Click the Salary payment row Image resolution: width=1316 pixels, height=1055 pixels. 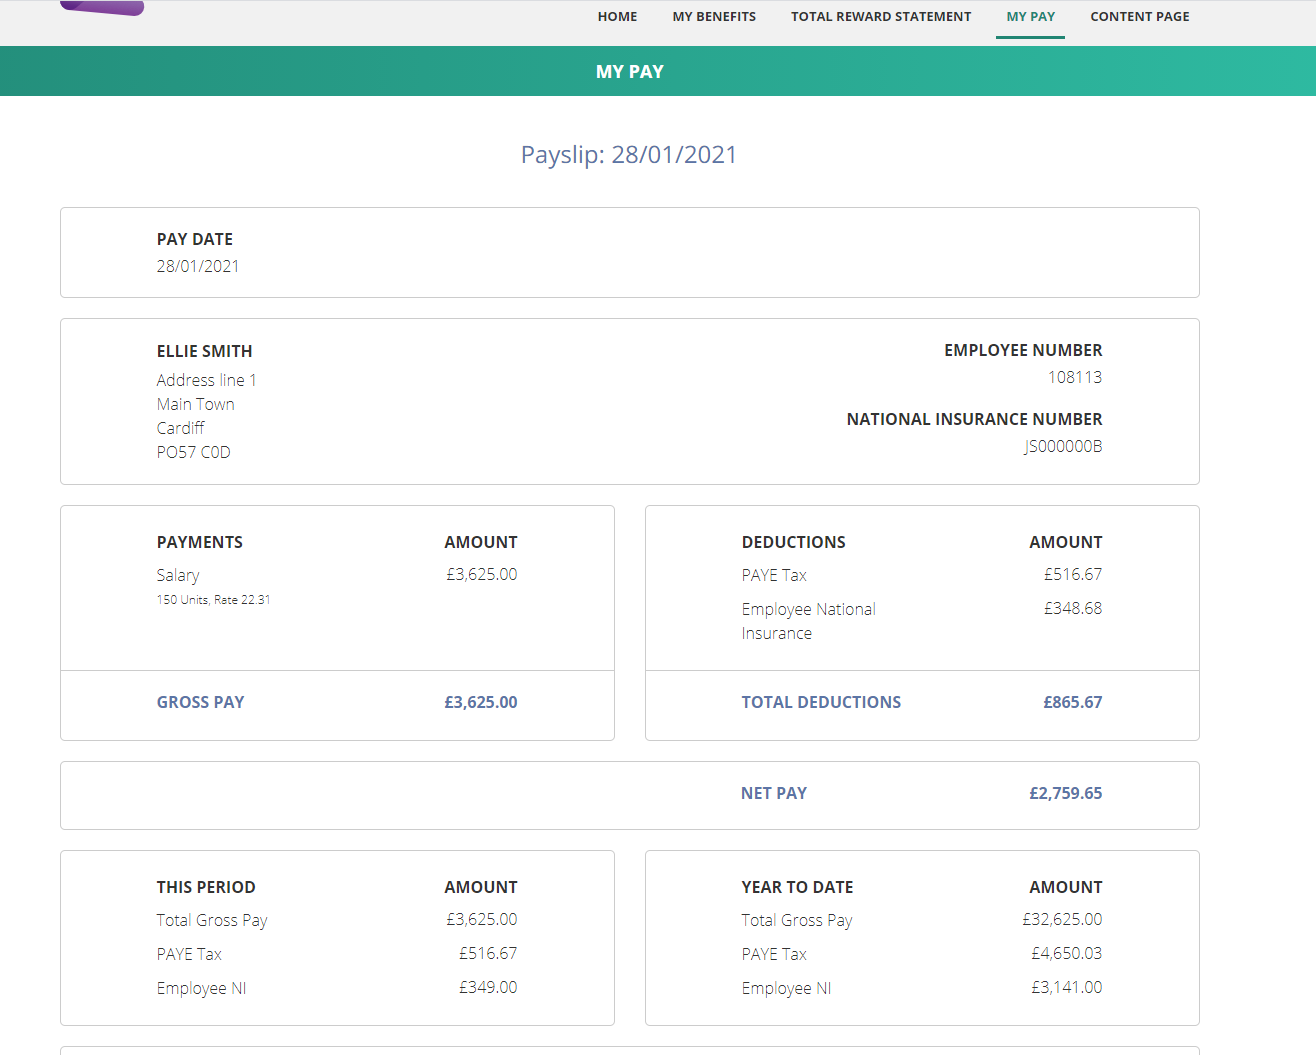[337, 586]
